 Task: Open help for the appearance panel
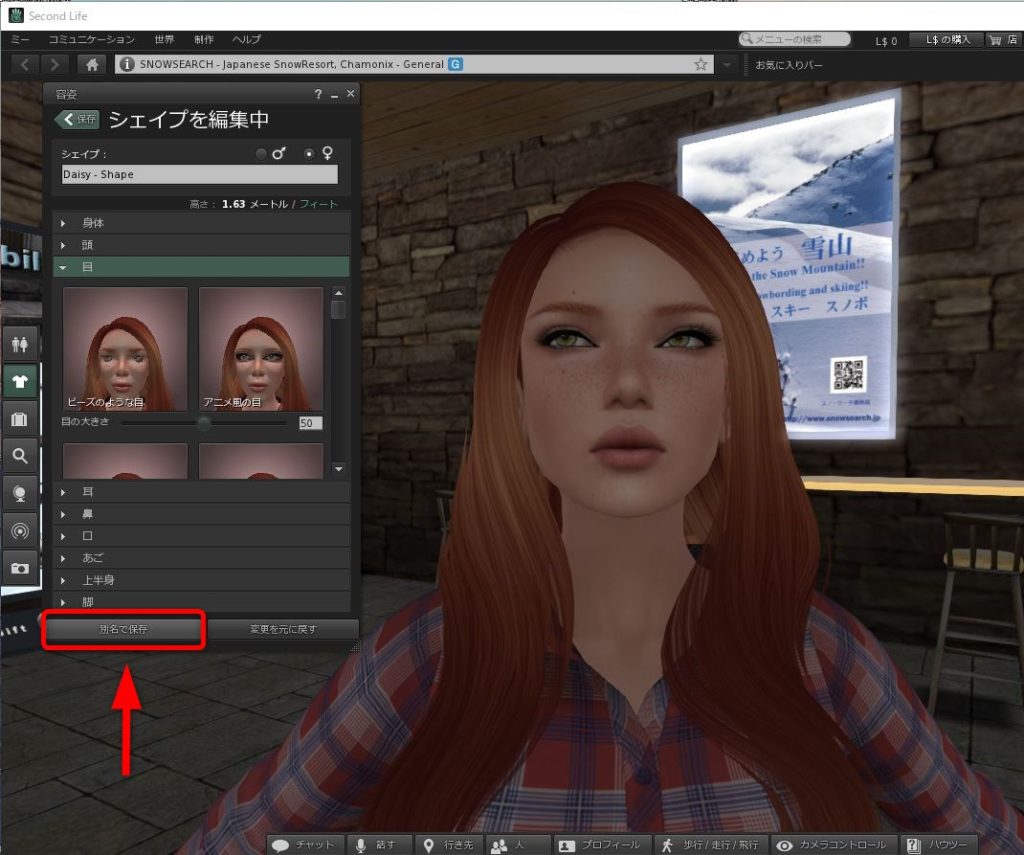click(318, 94)
